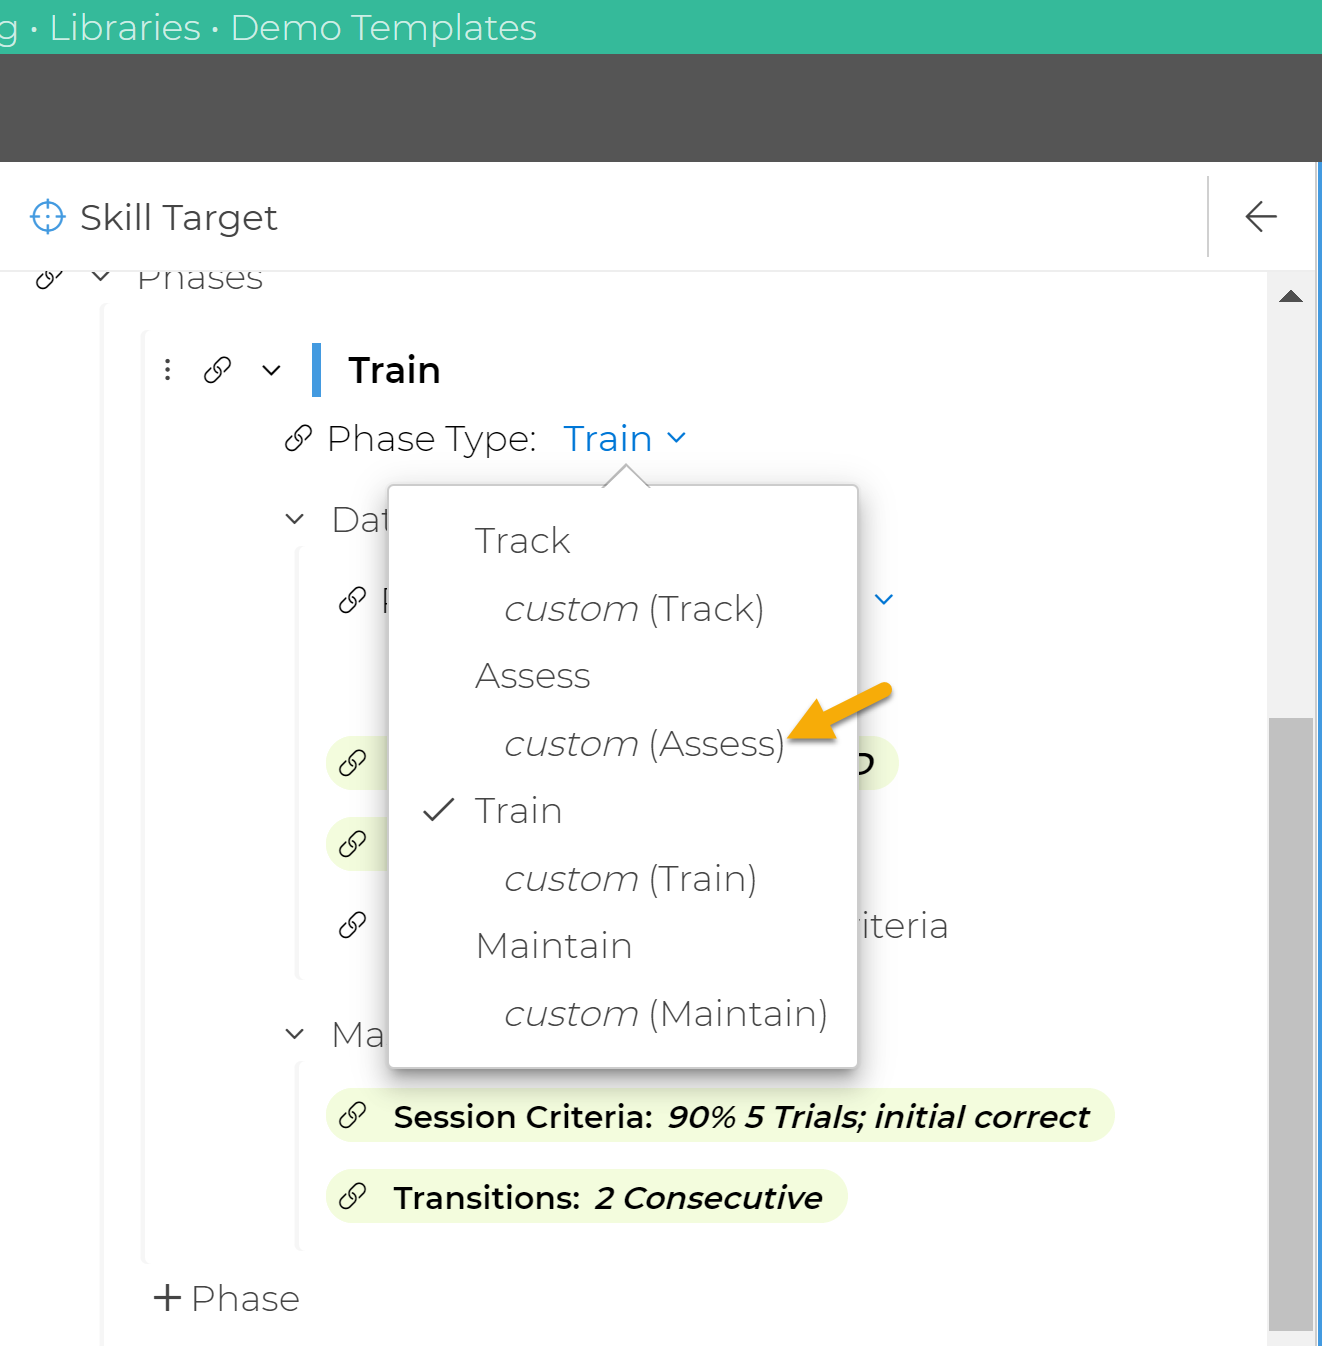The width and height of the screenshot is (1322, 1346).
Task: Collapse the Train phase chevron
Action: click(x=271, y=370)
